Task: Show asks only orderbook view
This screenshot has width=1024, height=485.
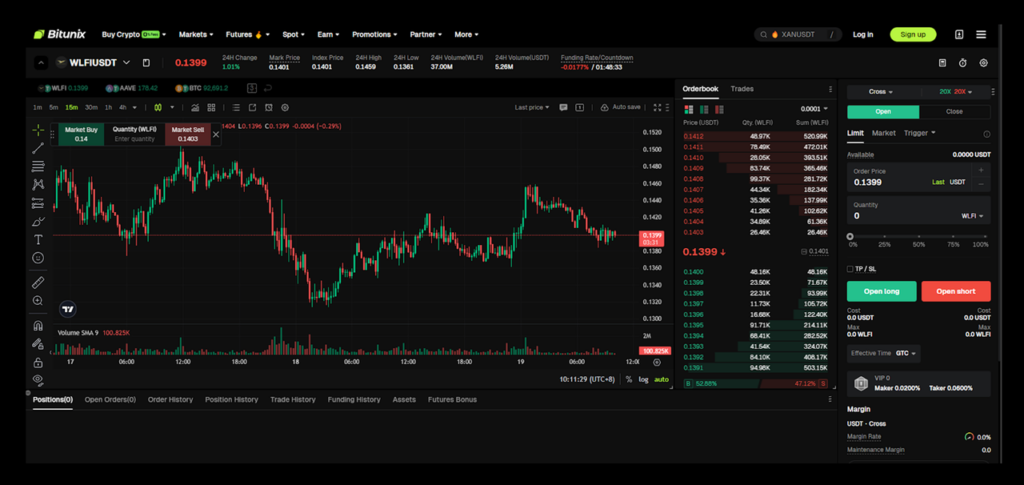Action: [719, 109]
